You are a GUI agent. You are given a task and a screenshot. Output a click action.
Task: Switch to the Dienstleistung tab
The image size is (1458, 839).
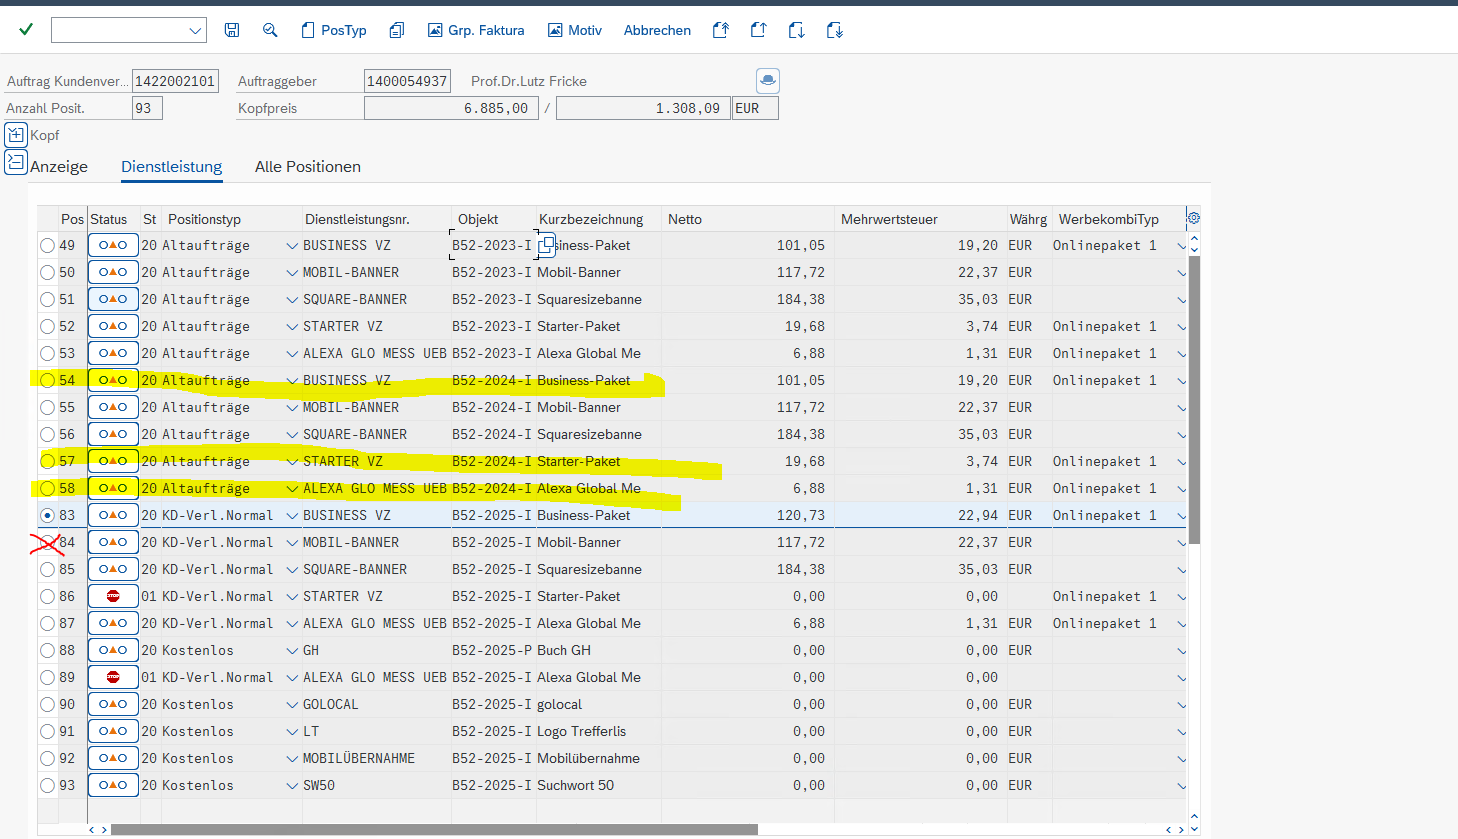pos(172,166)
